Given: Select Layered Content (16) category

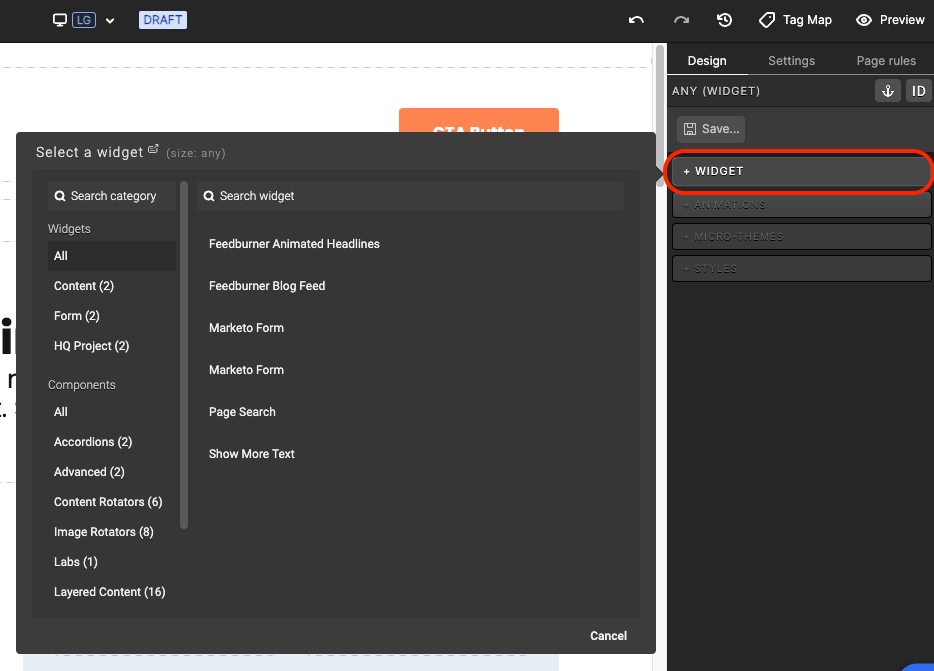Looking at the screenshot, I should (x=110, y=592).
